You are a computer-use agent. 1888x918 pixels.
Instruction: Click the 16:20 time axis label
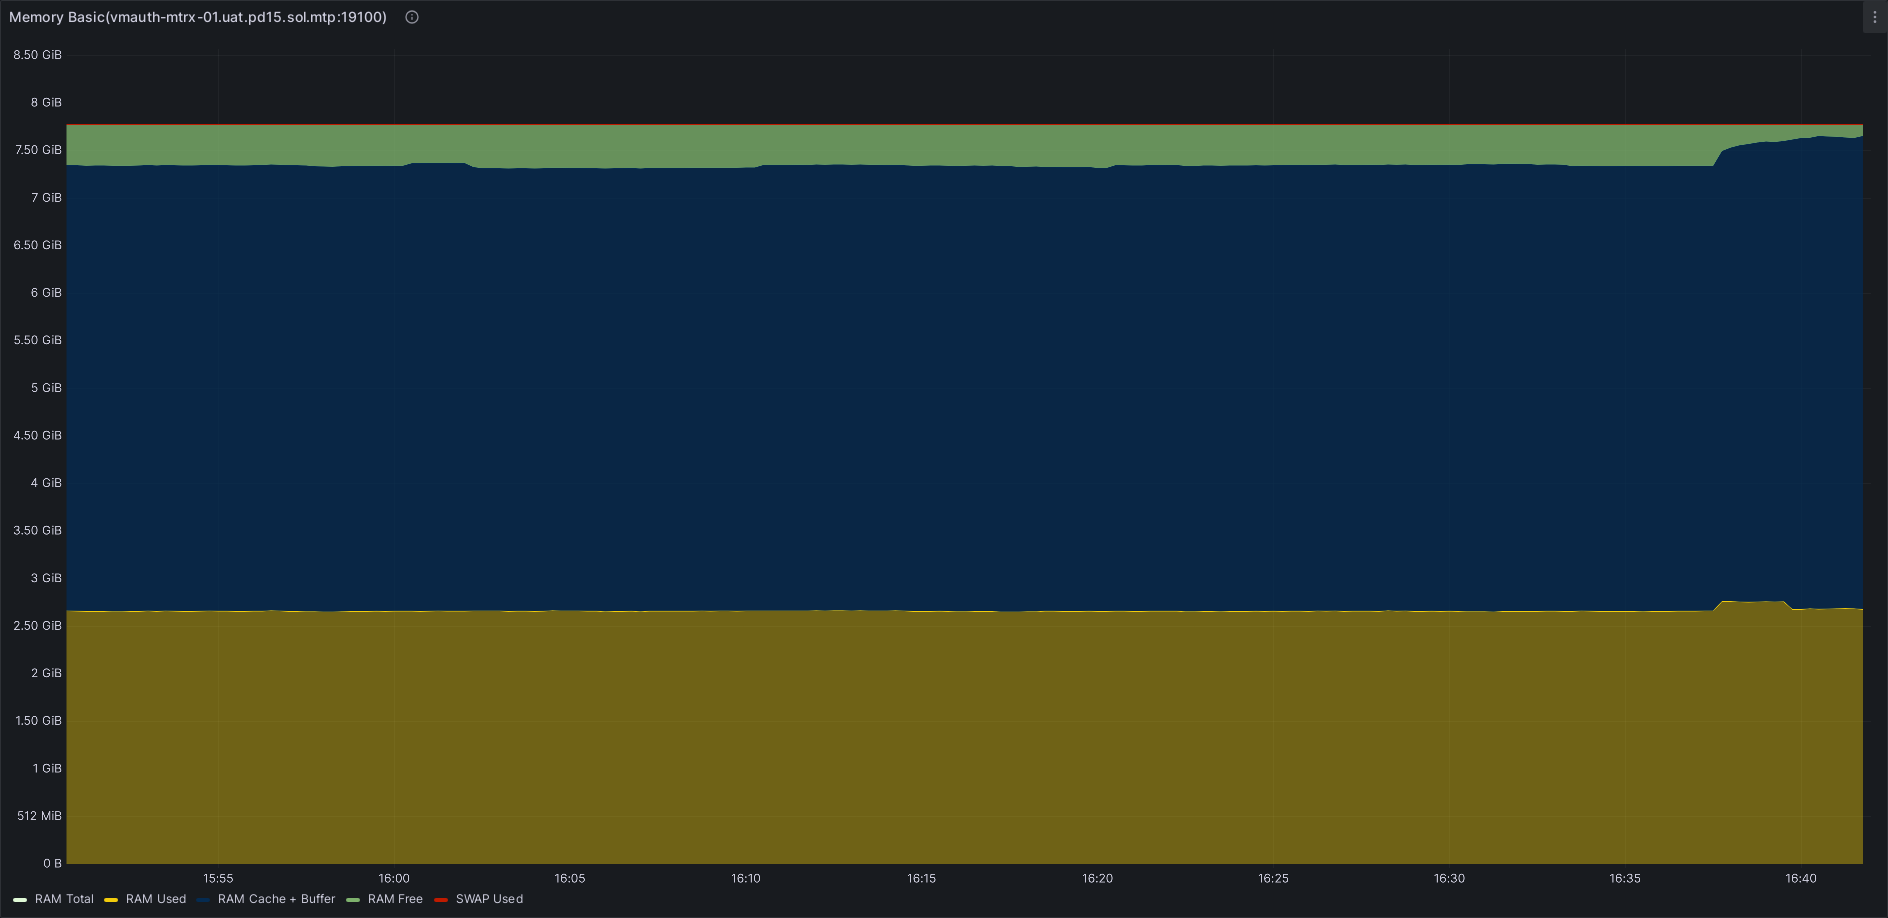pos(1097,878)
